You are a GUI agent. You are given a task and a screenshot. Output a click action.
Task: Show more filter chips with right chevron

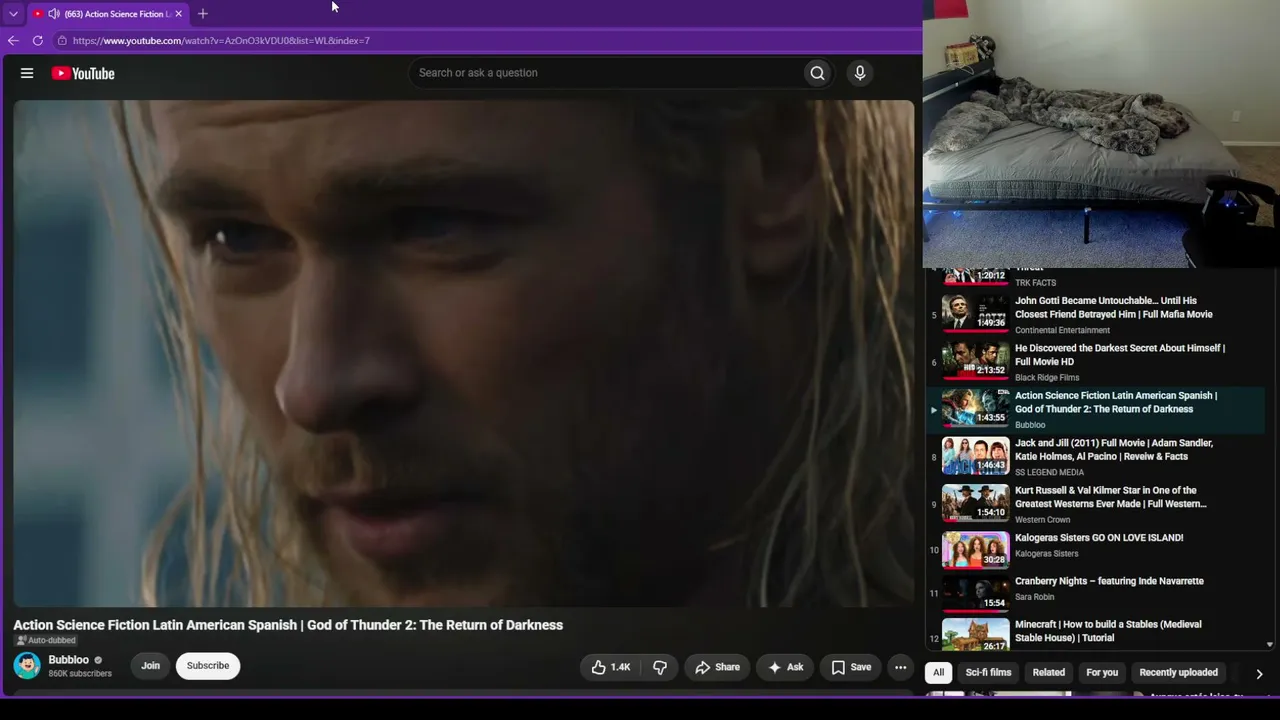(1259, 673)
